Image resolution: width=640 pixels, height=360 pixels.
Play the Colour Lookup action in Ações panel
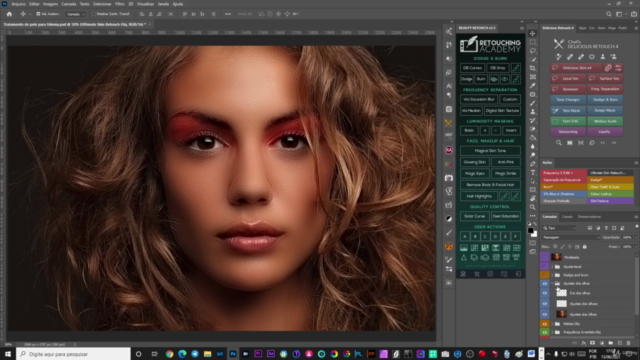[x=610, y=194]
